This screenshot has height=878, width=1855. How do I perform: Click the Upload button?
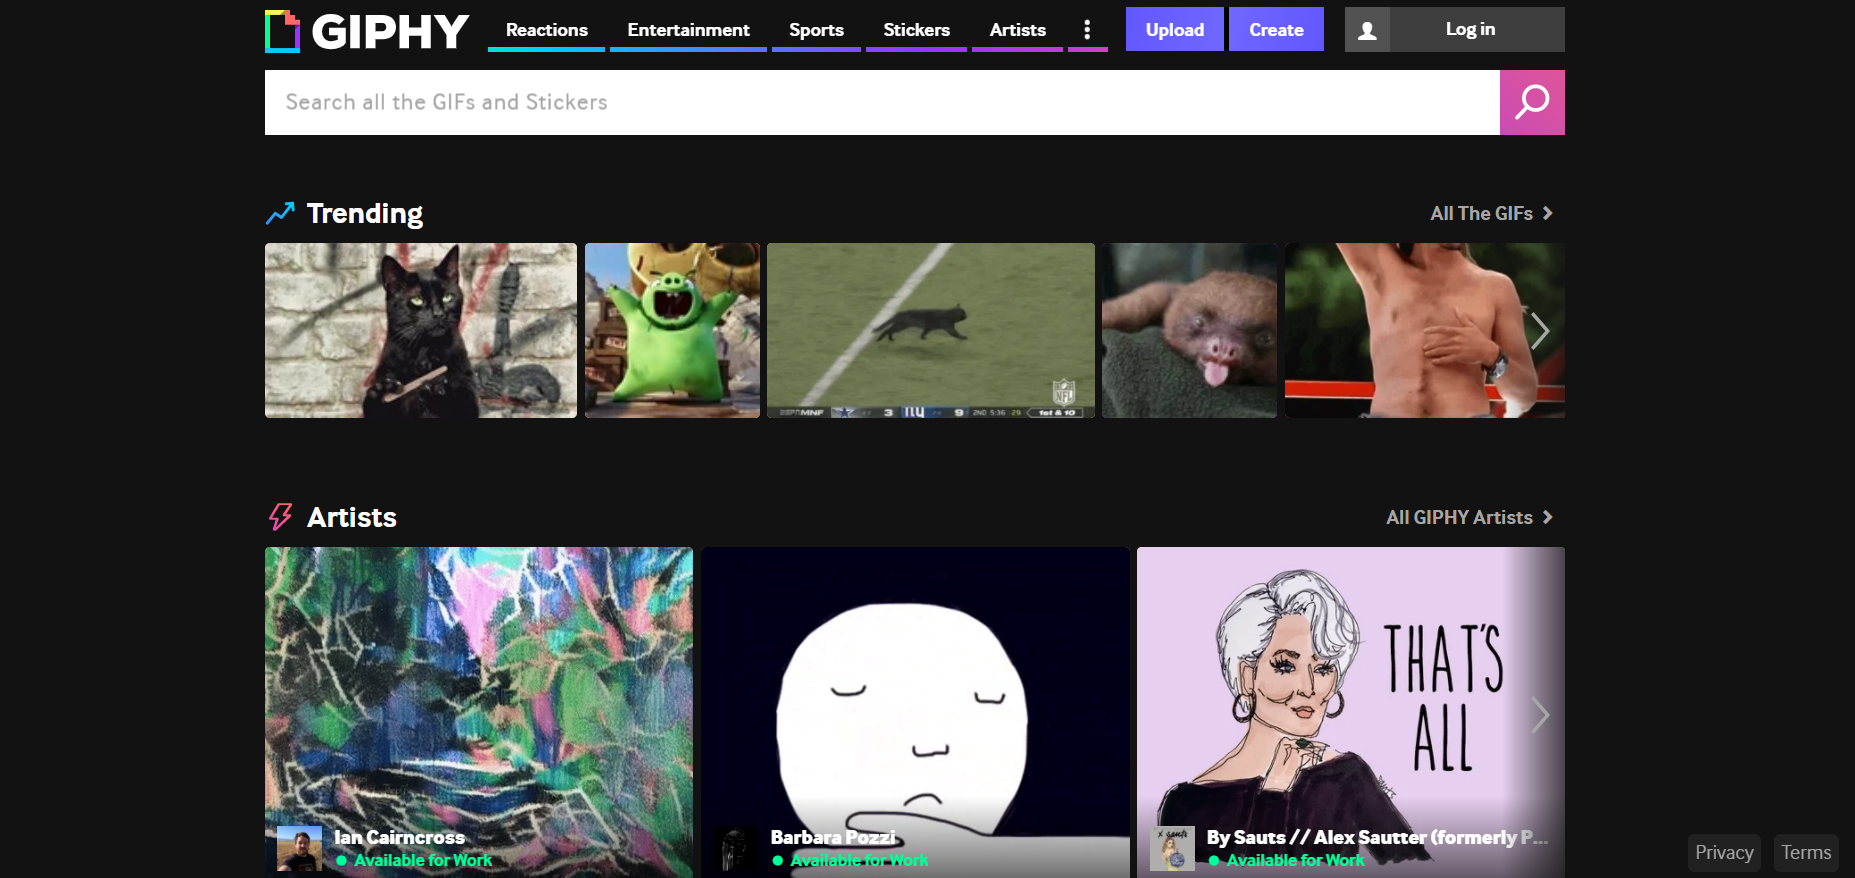click(x=1175, y=30)
